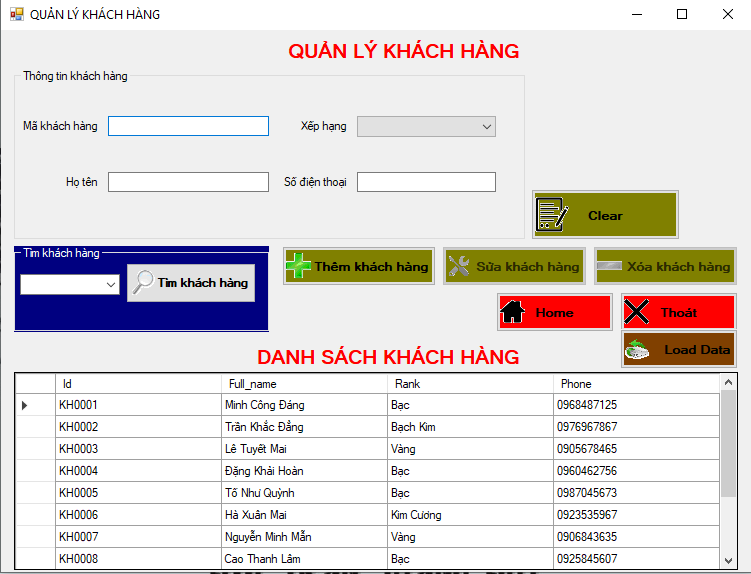Select the KH0008 id cell
Image resolution: width=751 pixels, height=574 pixels.
[x=138, y=559]
